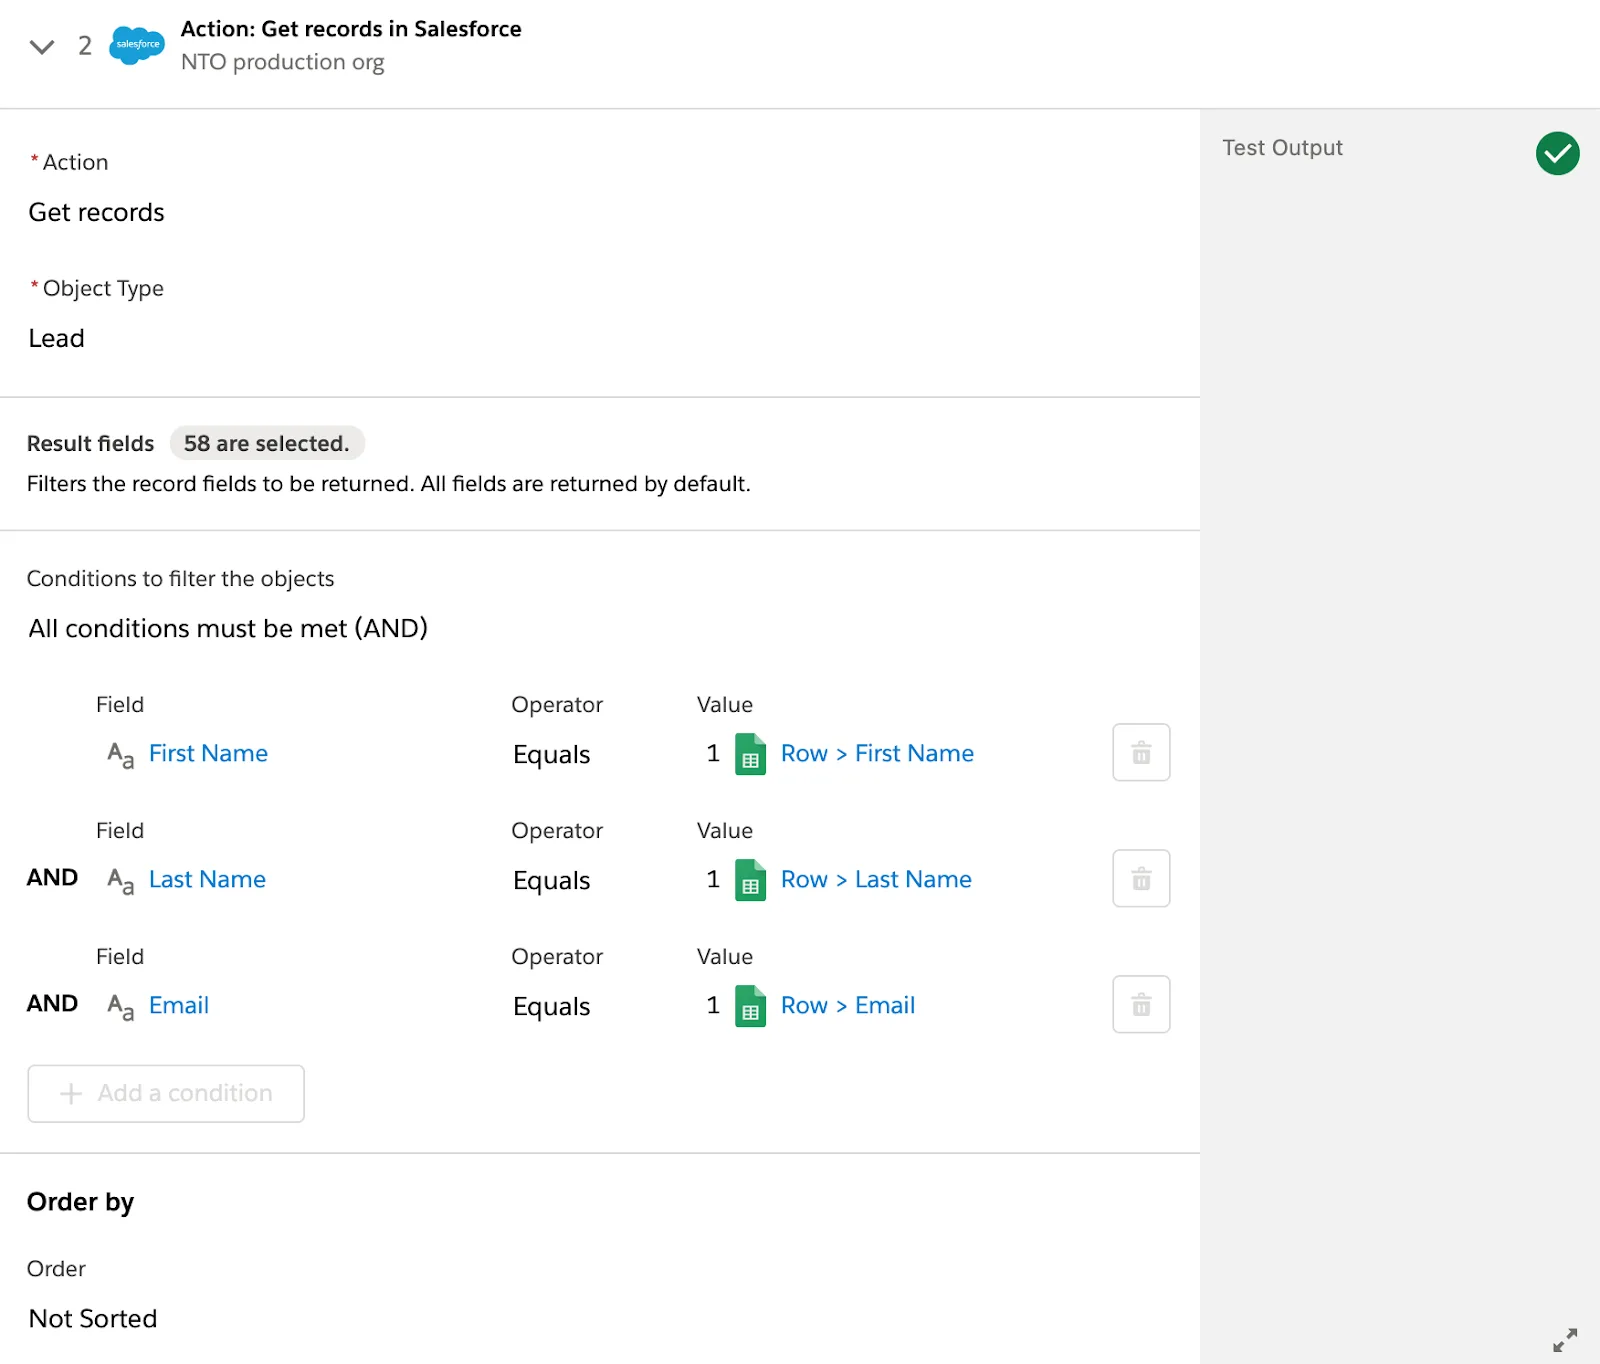Click the 58 are selected badge

pyautogui.click(x=266, y=443)
